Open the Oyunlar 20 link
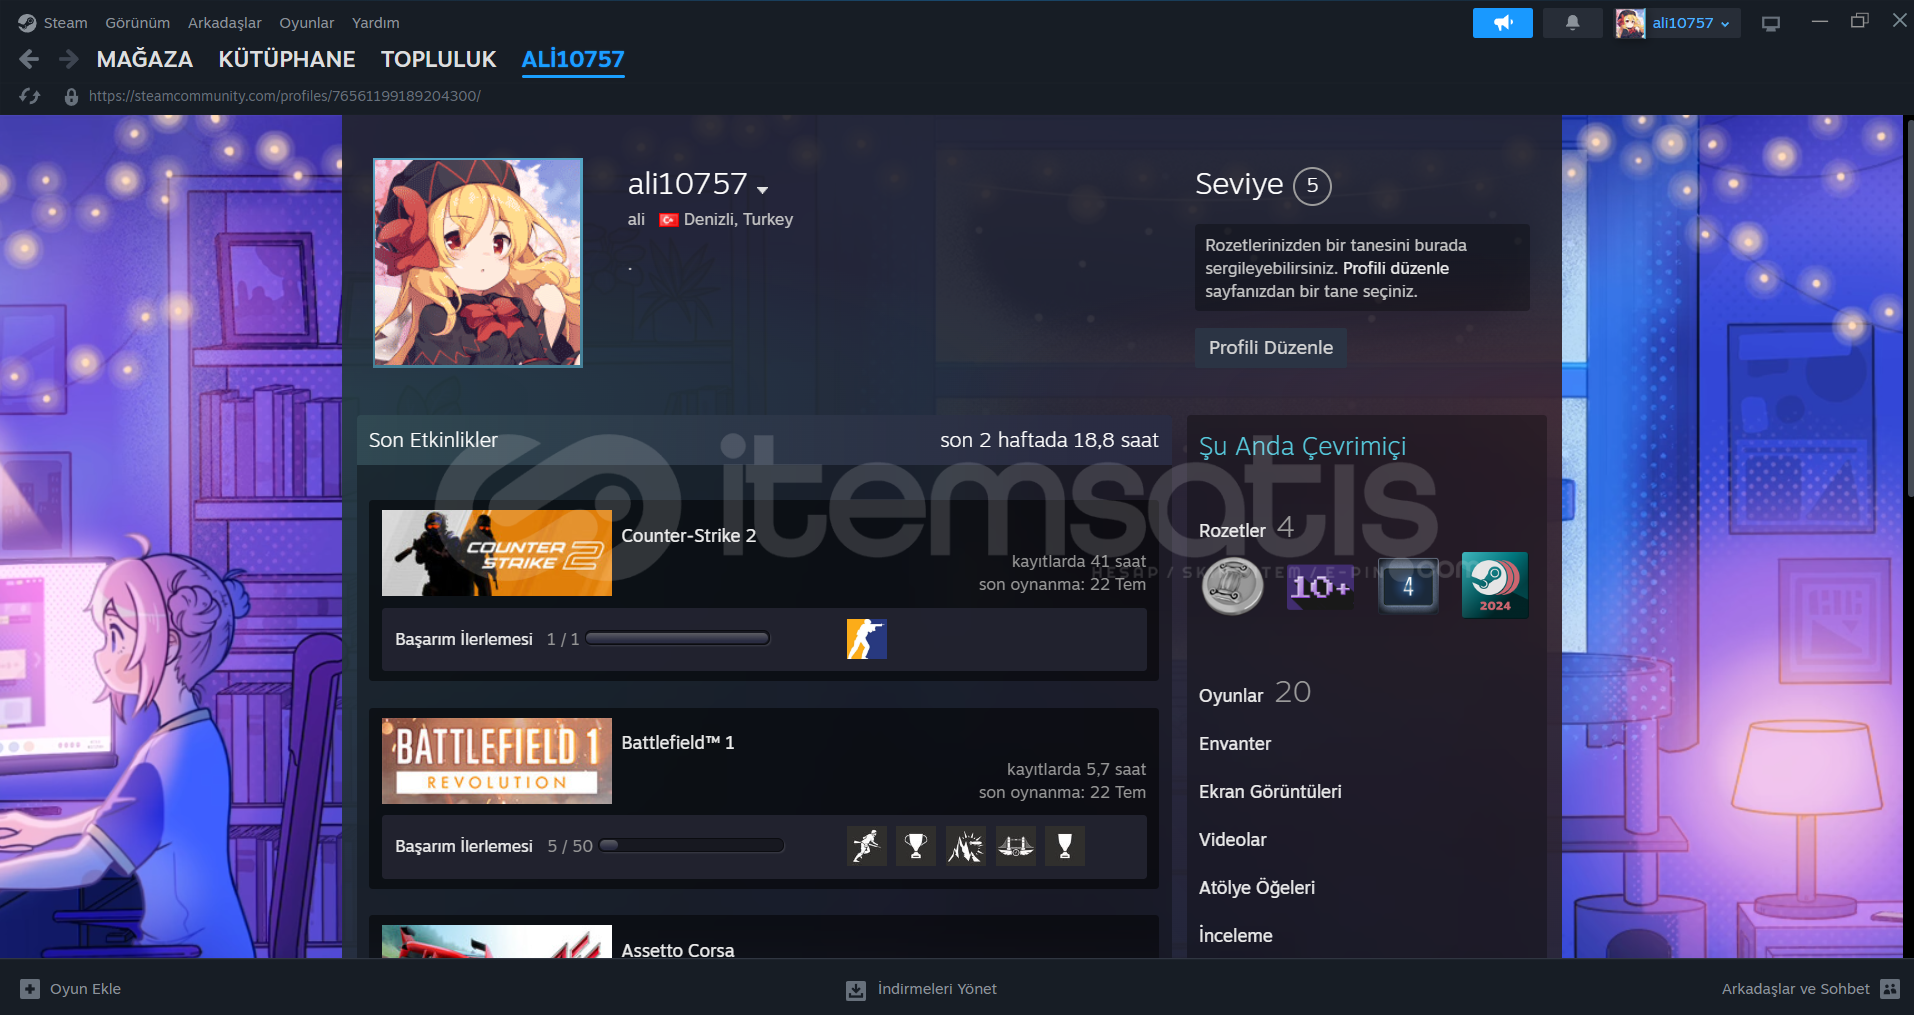 [1255, 693]
